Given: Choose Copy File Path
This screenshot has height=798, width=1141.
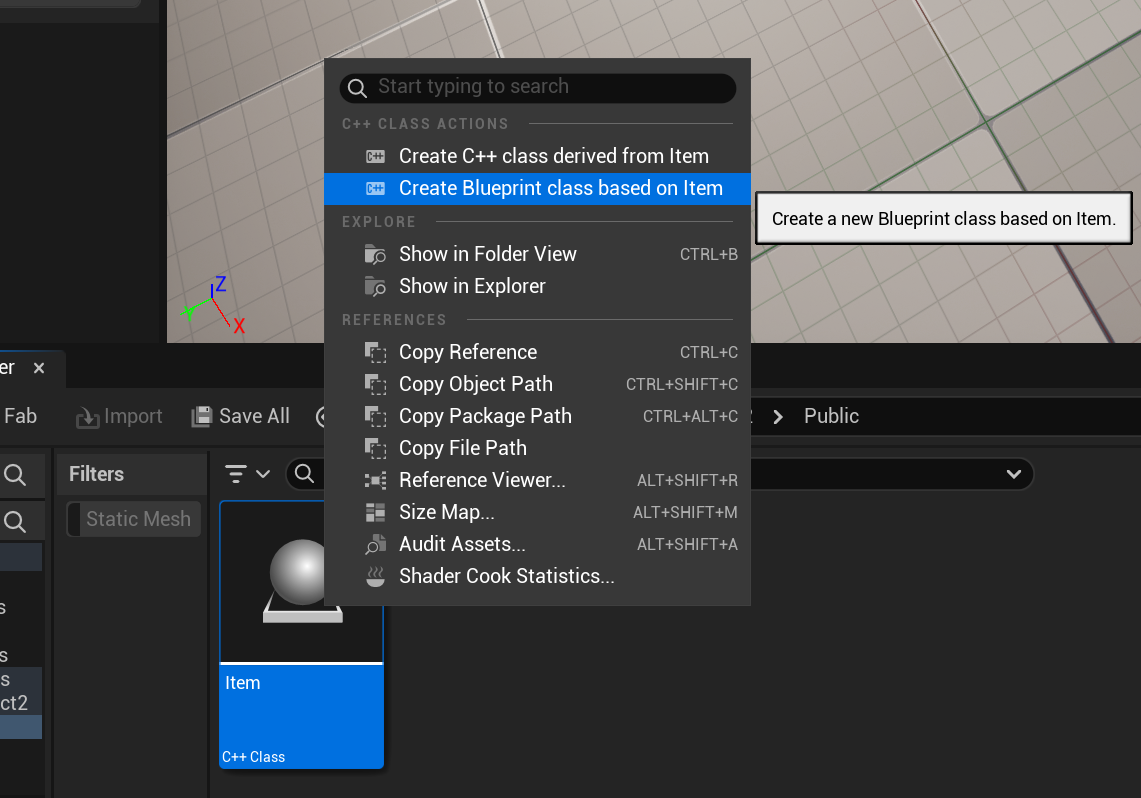Looking at the screenshot, I should click(x=537, y=448).
